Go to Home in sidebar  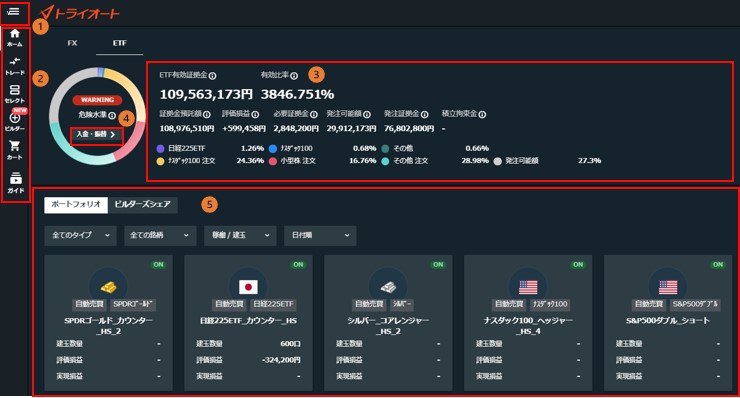[x=15, y=37]
